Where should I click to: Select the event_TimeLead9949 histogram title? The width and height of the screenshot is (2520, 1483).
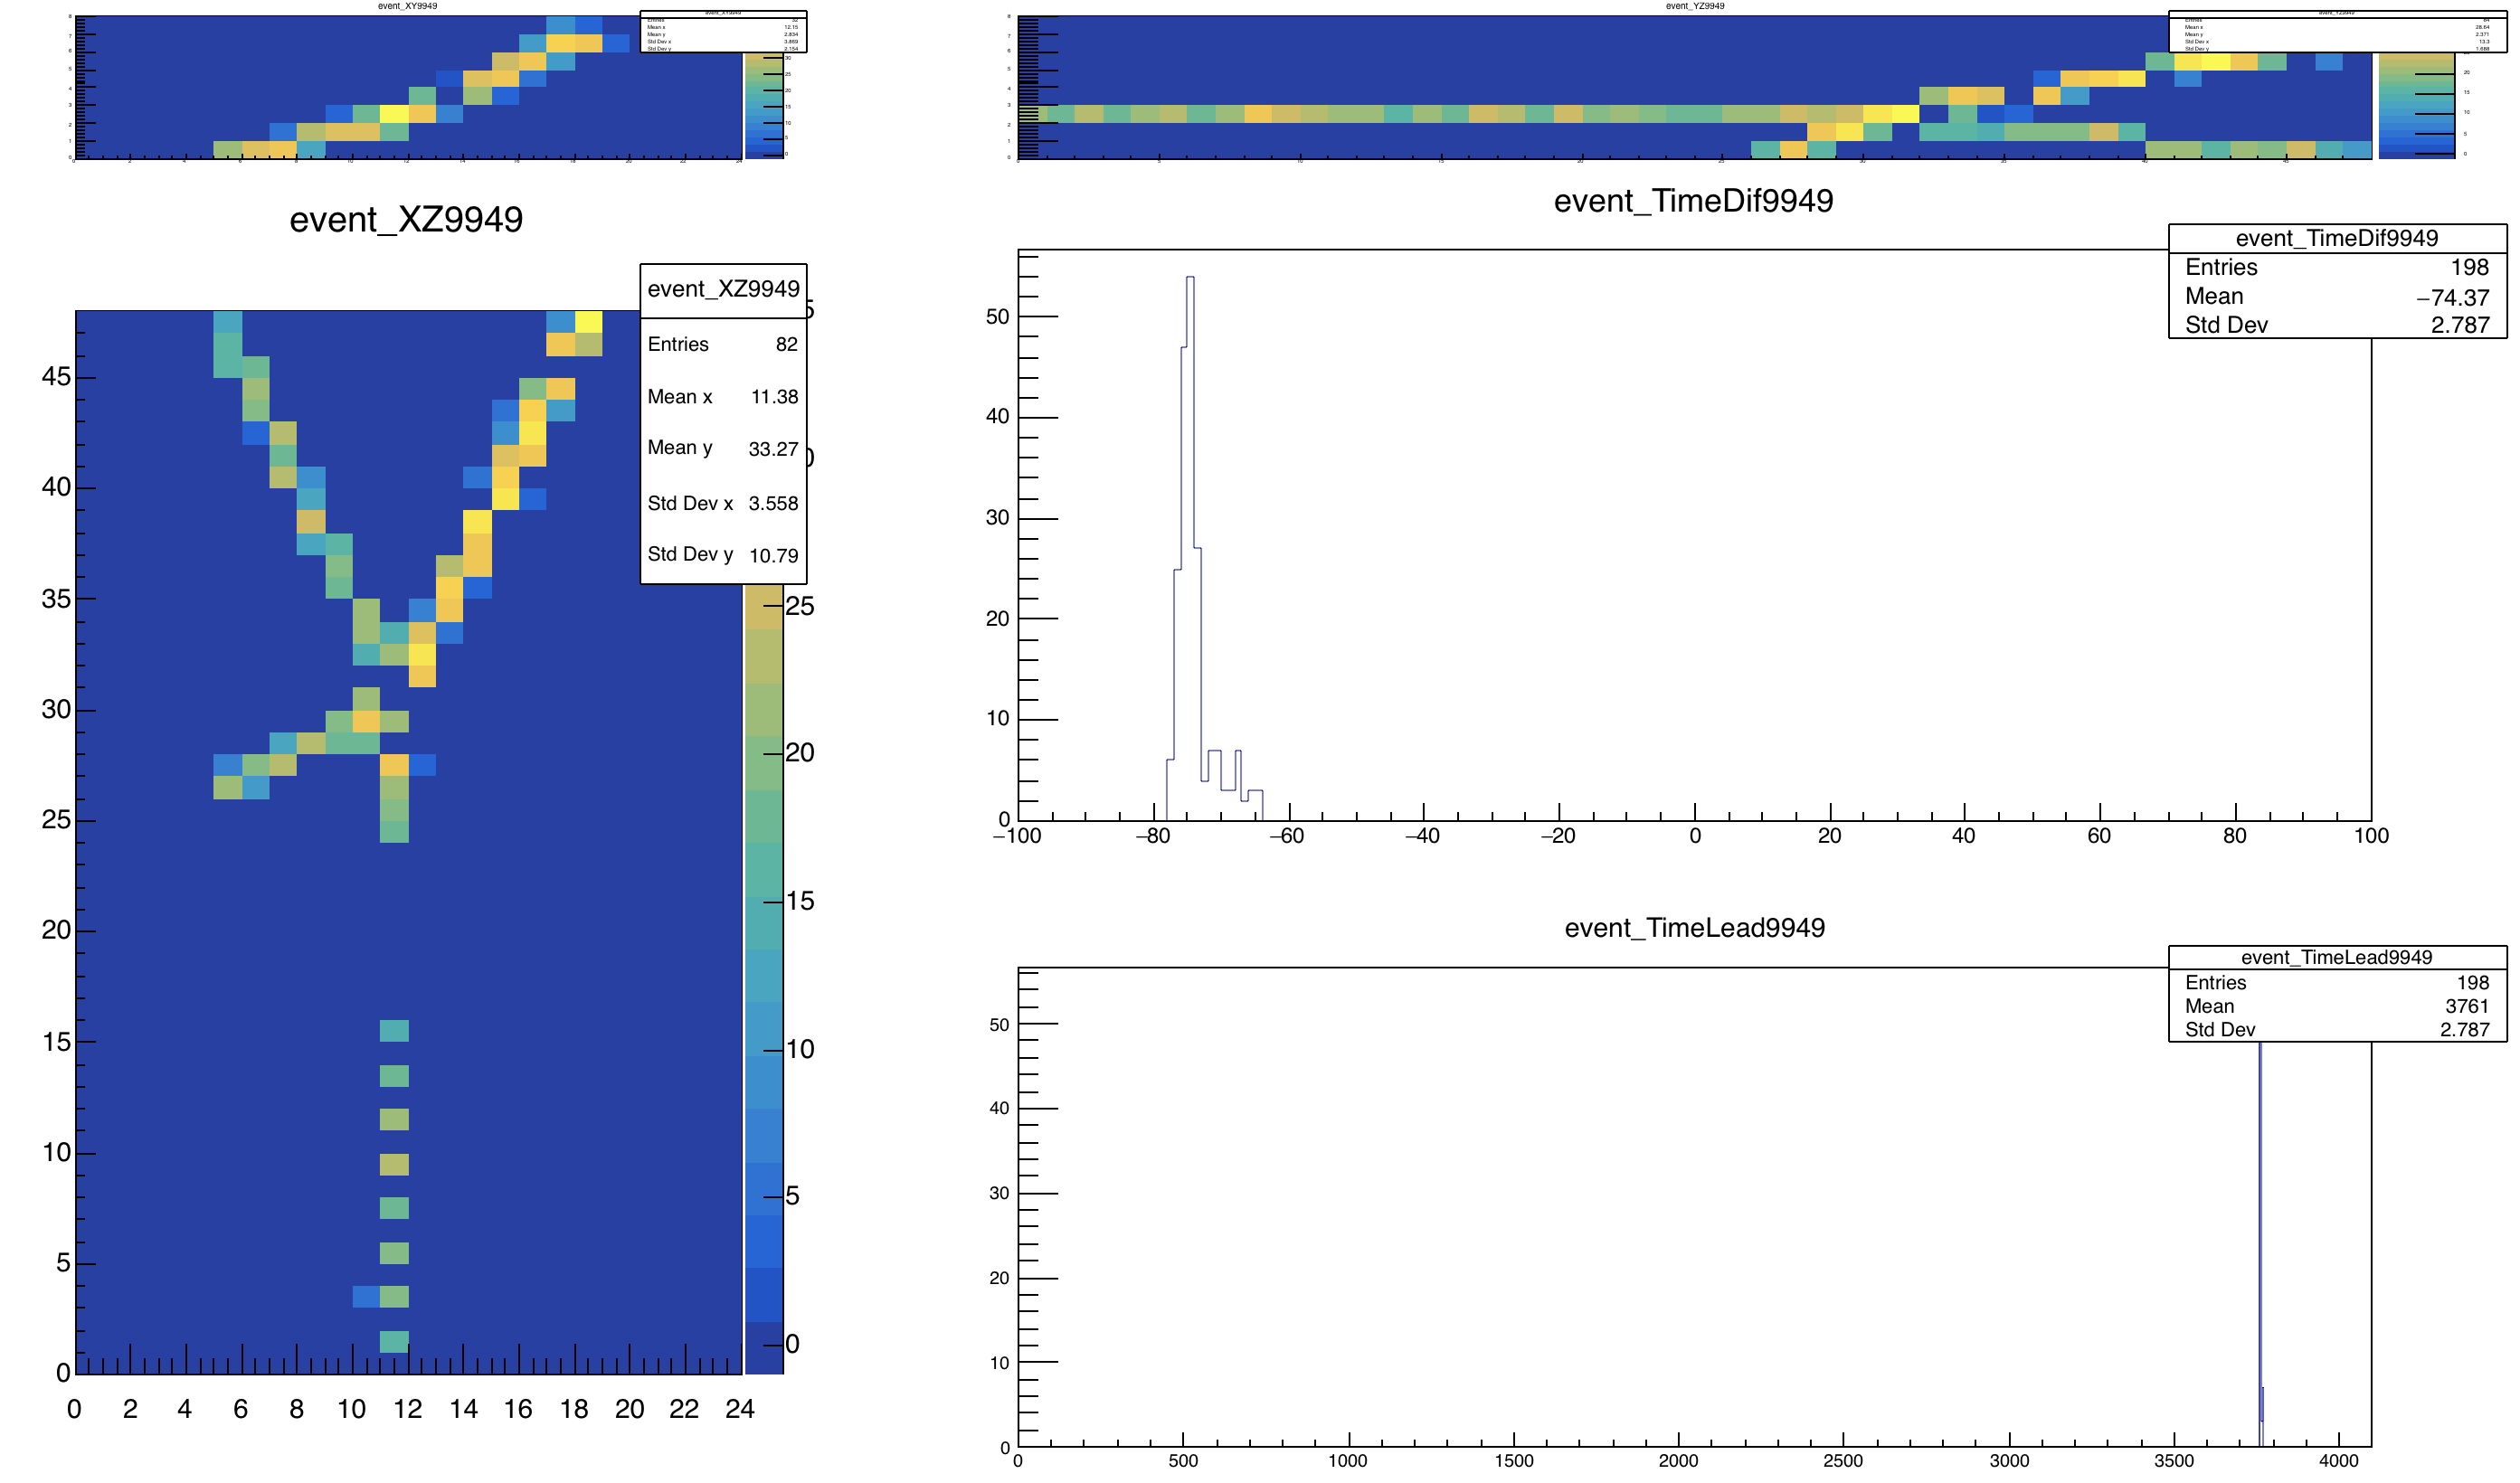pos(1694,928)
